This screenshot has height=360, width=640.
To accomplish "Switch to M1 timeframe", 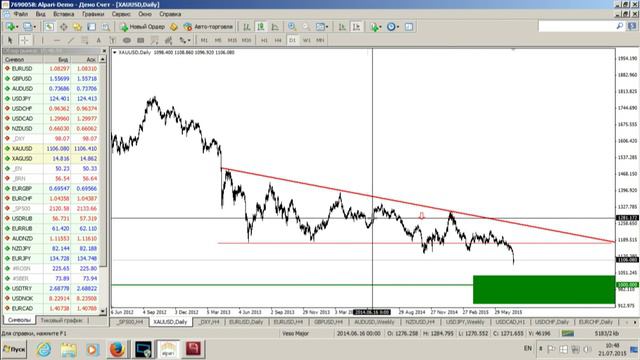I will coord(204,40).
